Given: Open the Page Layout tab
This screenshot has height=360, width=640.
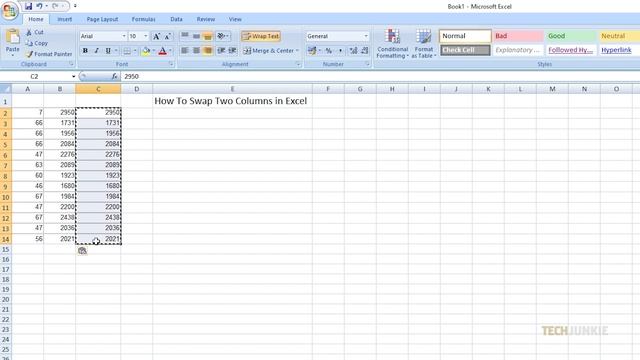Looking at the screenshot, I should 102,19.
